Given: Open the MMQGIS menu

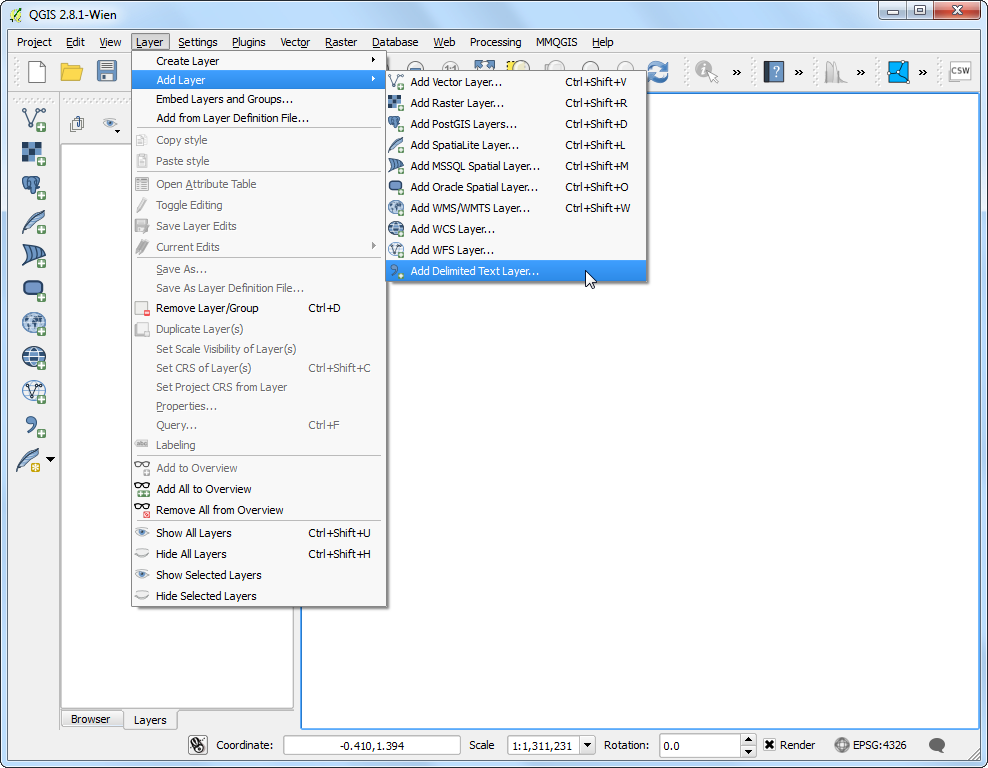Looking at the screenshot, I should 556,42.
